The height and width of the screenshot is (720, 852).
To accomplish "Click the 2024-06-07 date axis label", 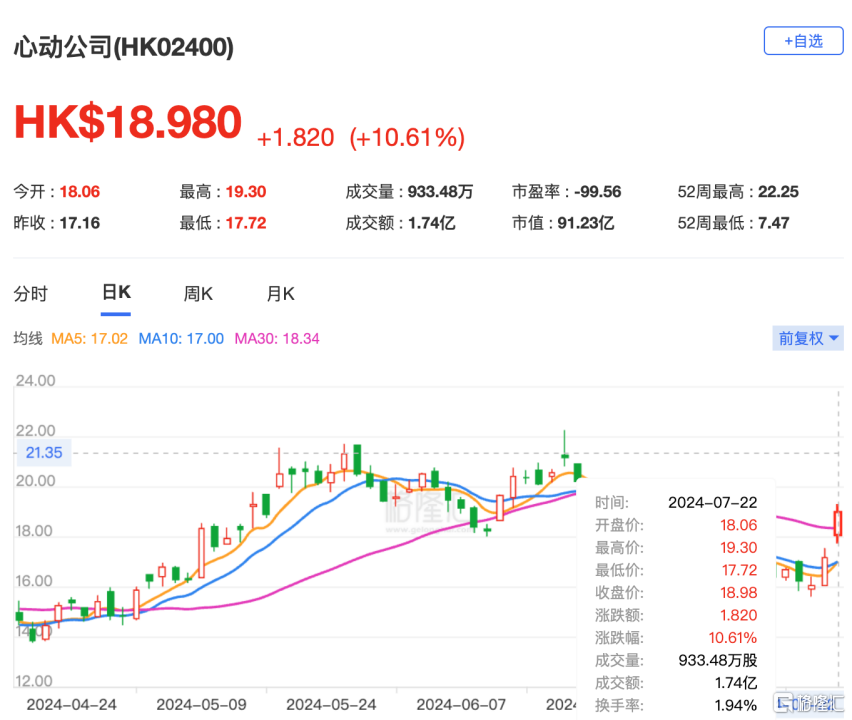I will (461, 705).
